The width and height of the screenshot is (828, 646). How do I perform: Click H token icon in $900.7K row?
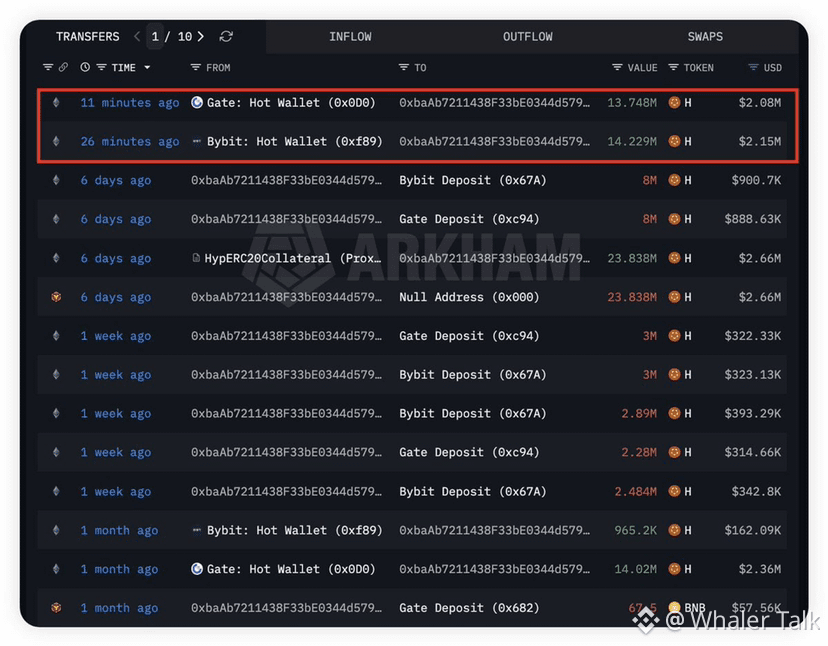click(674, 180)
